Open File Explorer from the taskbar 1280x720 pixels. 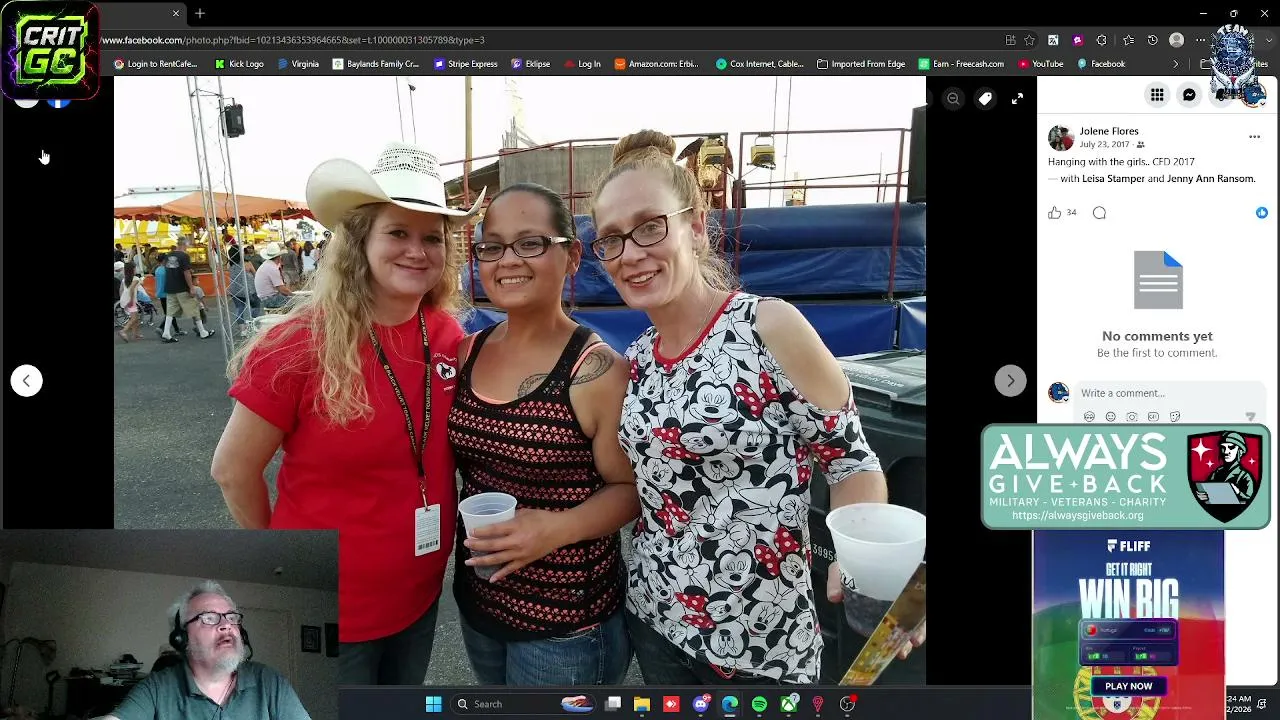642,704
